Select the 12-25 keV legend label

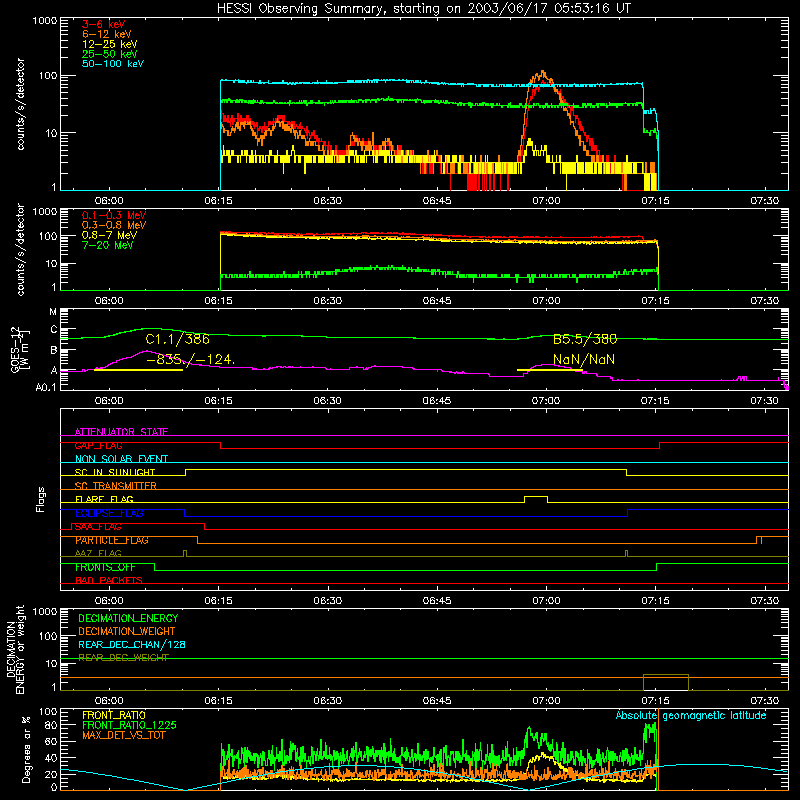[x=110, y=44]
